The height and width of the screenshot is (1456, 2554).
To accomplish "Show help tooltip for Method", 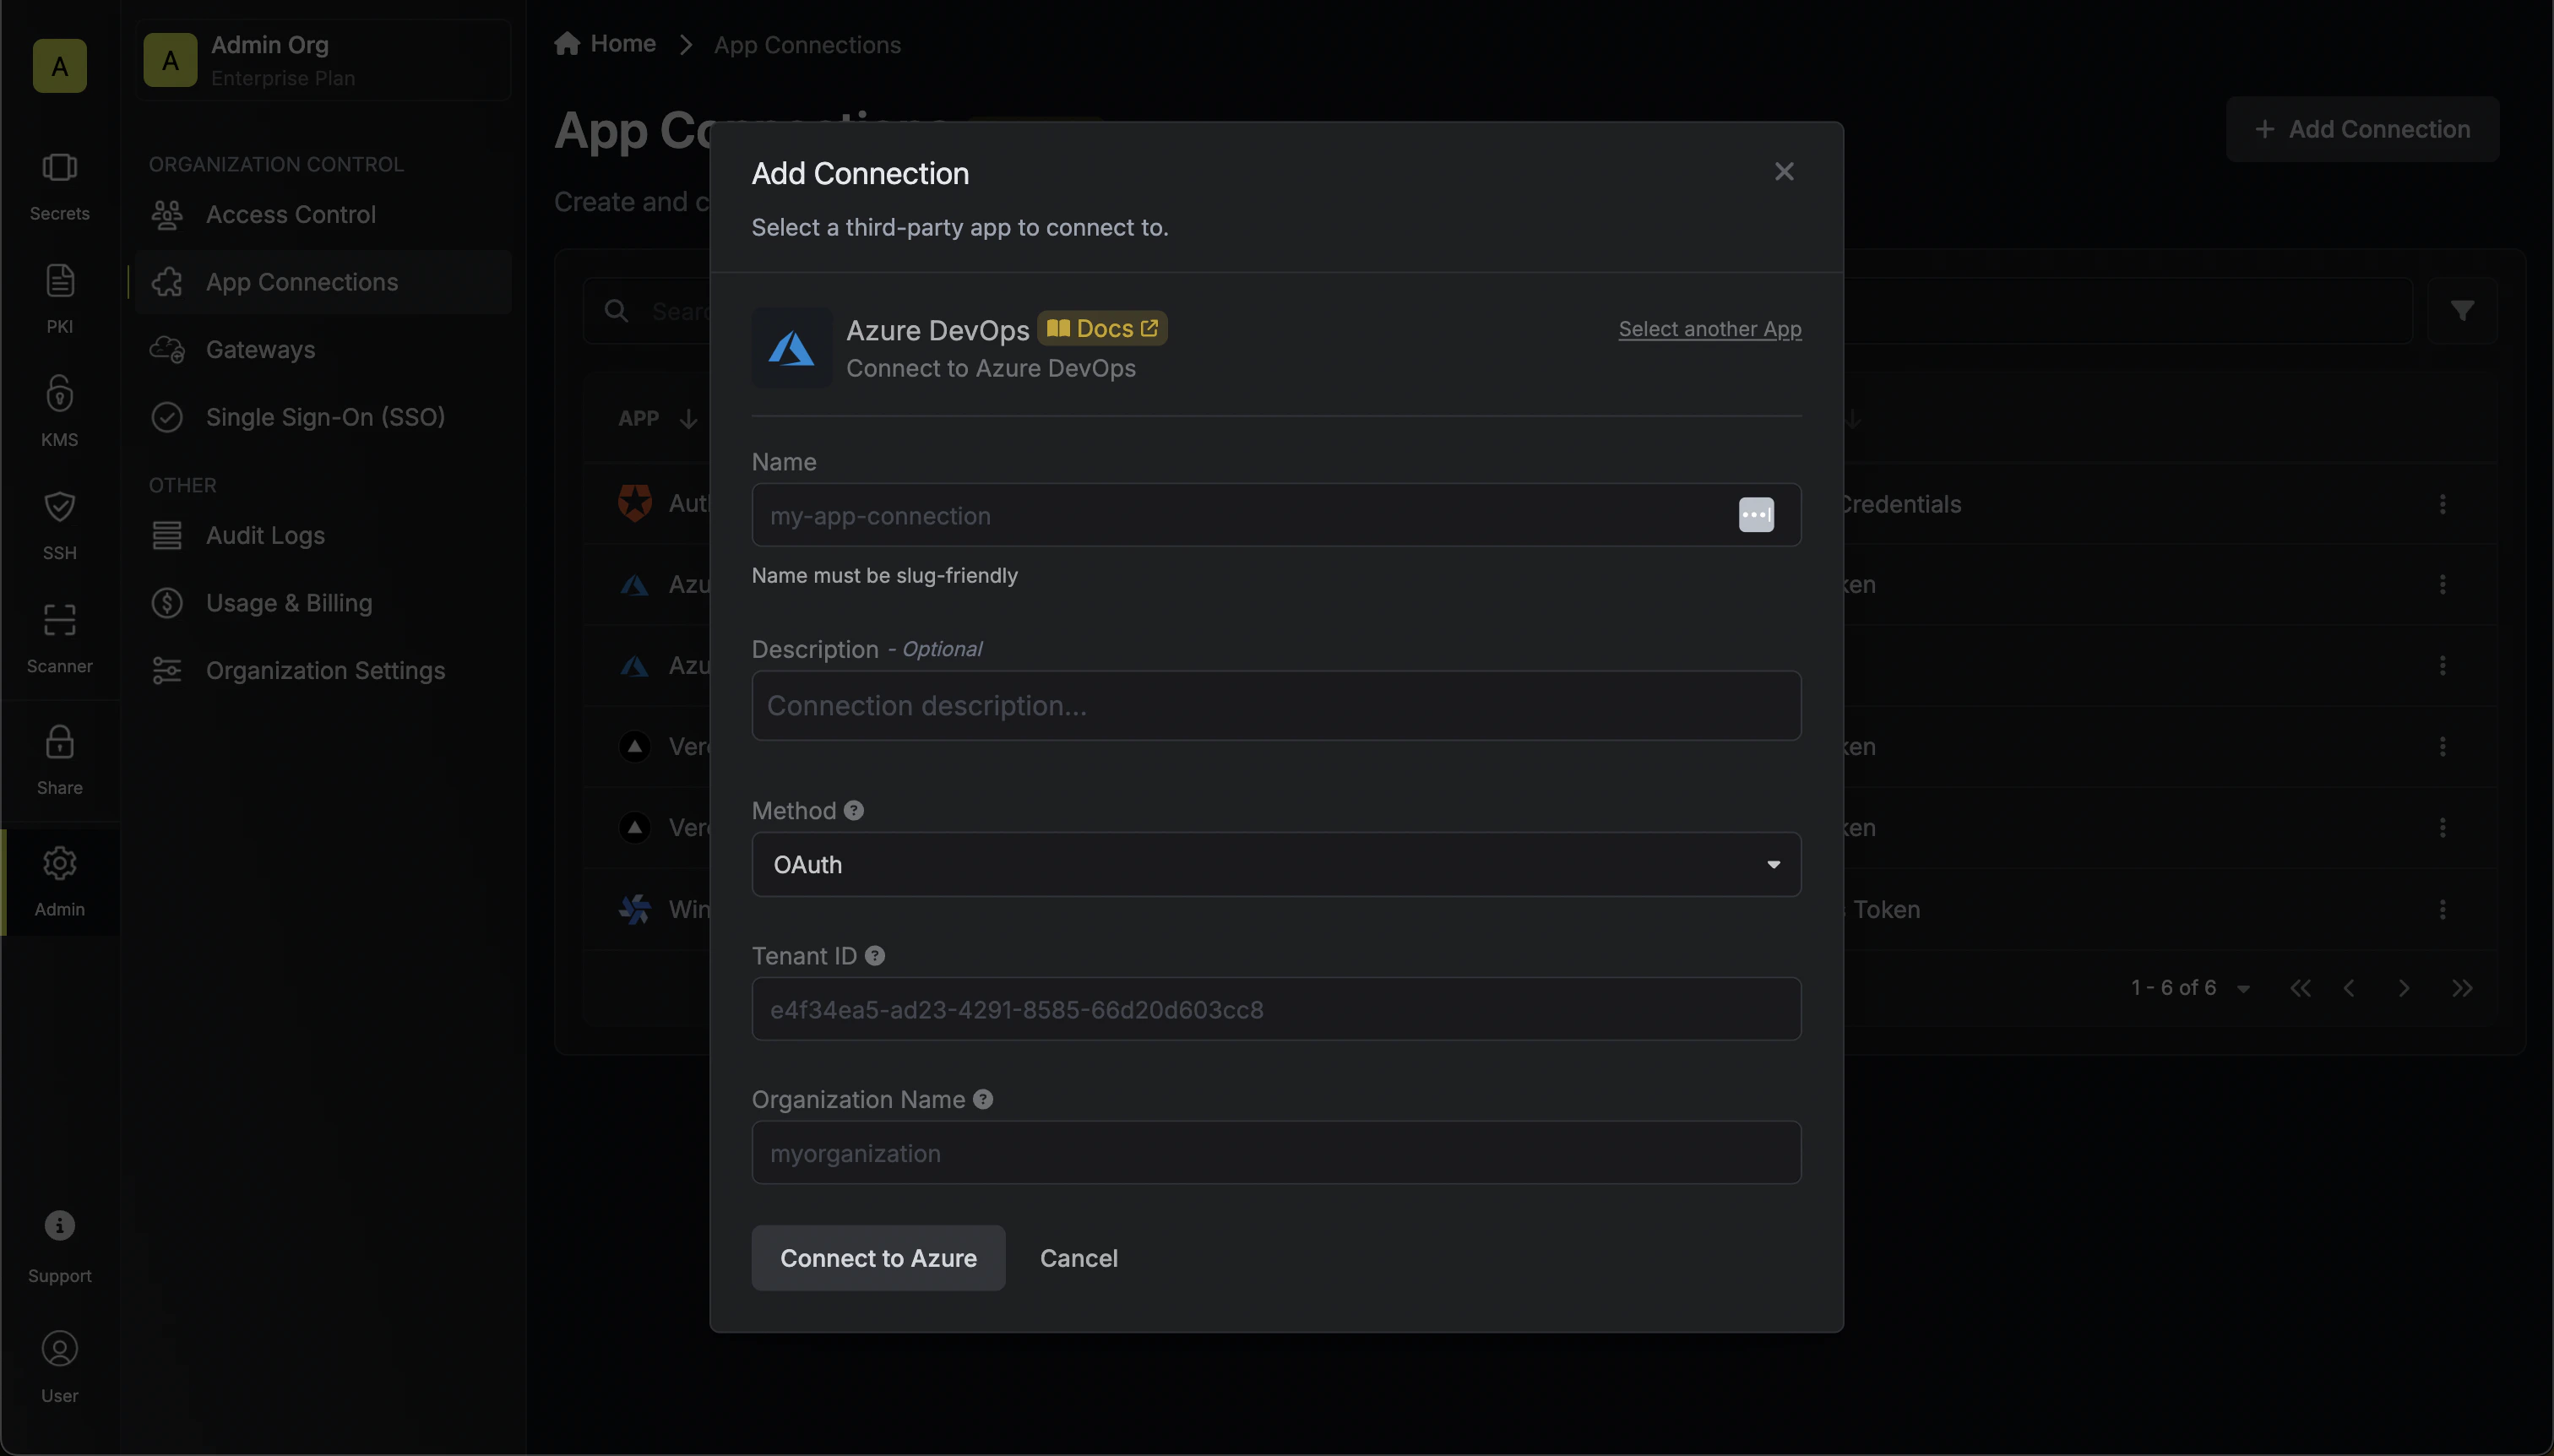I will click(854, 811).
